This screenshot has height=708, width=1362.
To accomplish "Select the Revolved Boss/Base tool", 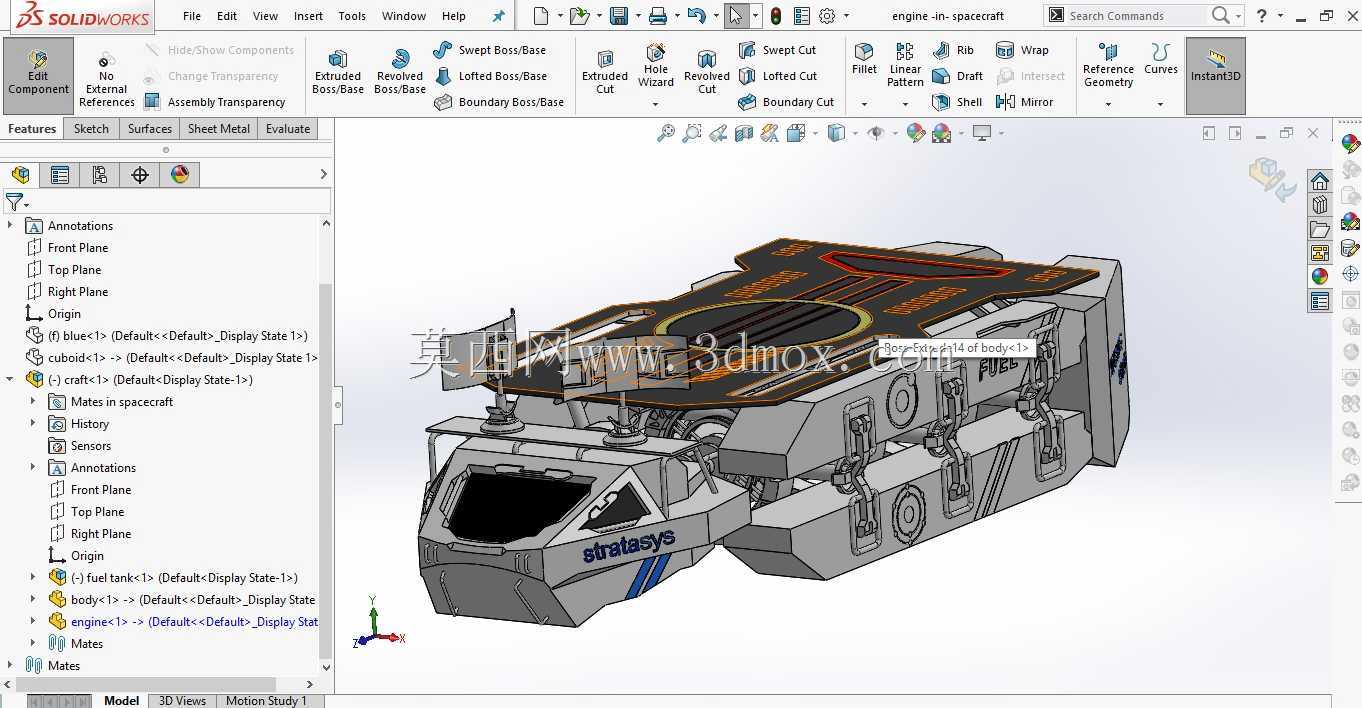I will click(400, 72).
